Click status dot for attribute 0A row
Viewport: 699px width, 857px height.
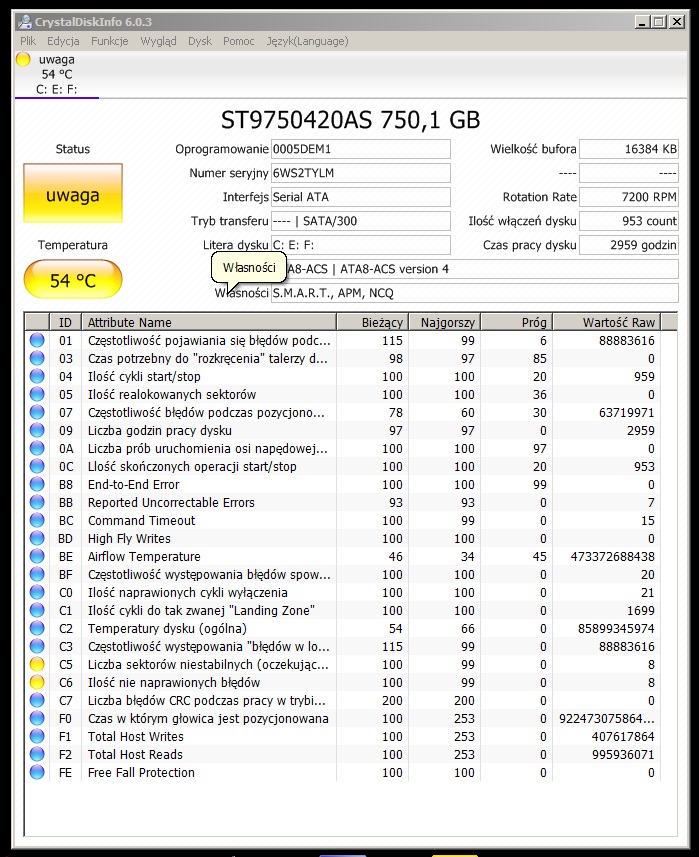(x=37, y=449)
